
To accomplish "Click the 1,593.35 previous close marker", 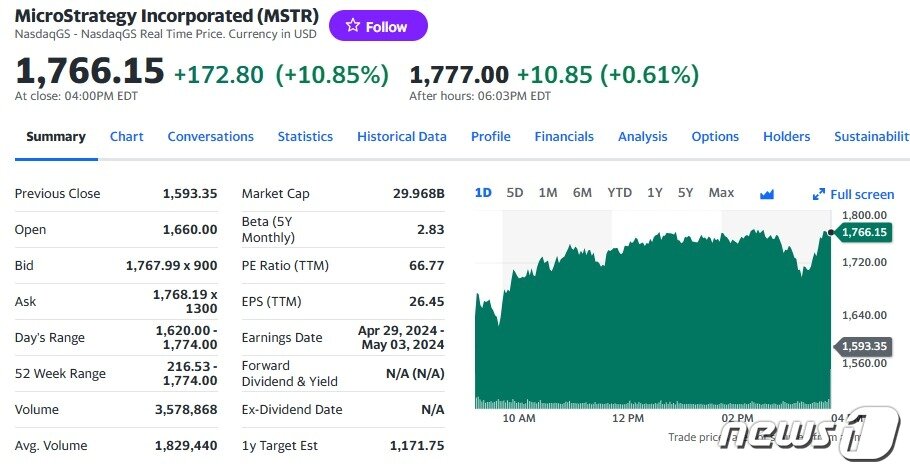I will pos(864,346).
